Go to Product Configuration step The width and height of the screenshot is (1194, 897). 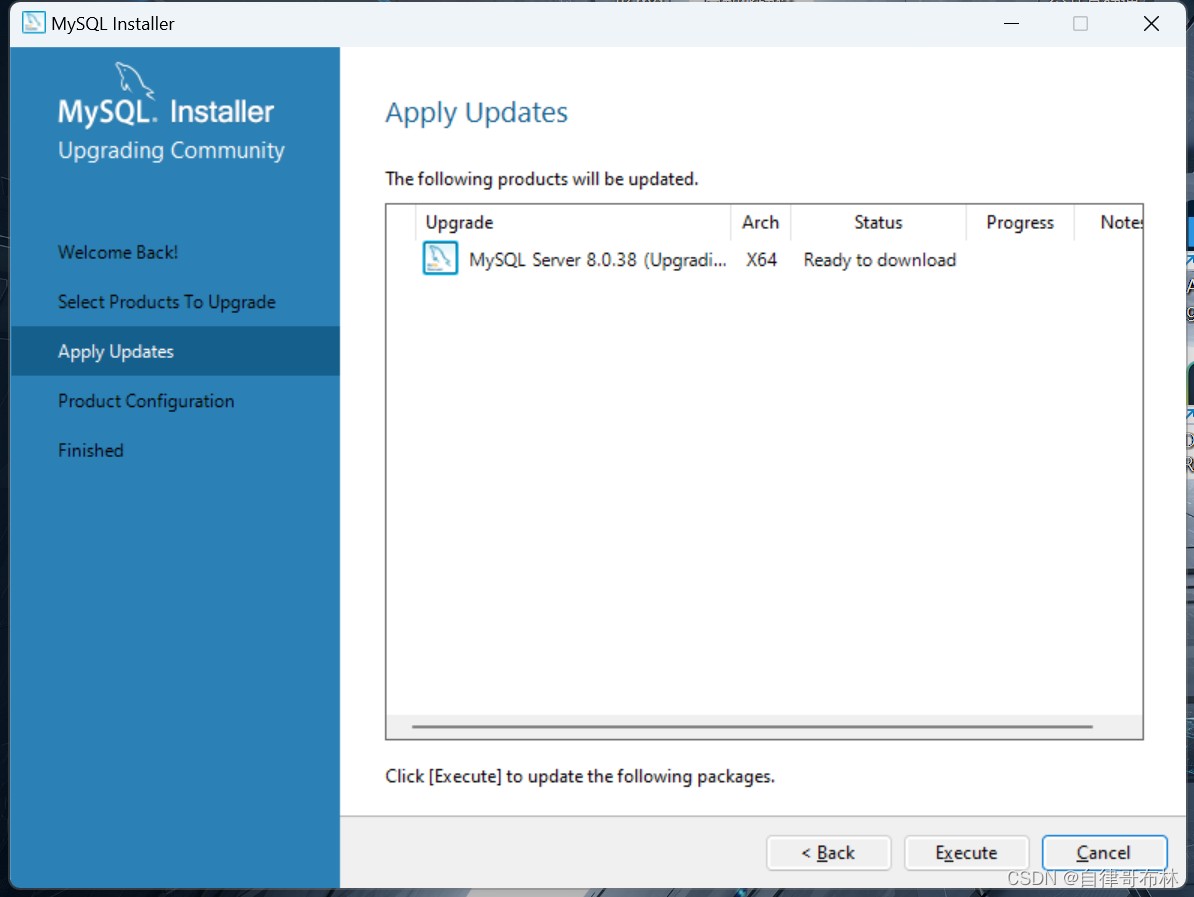pos(146,401)
